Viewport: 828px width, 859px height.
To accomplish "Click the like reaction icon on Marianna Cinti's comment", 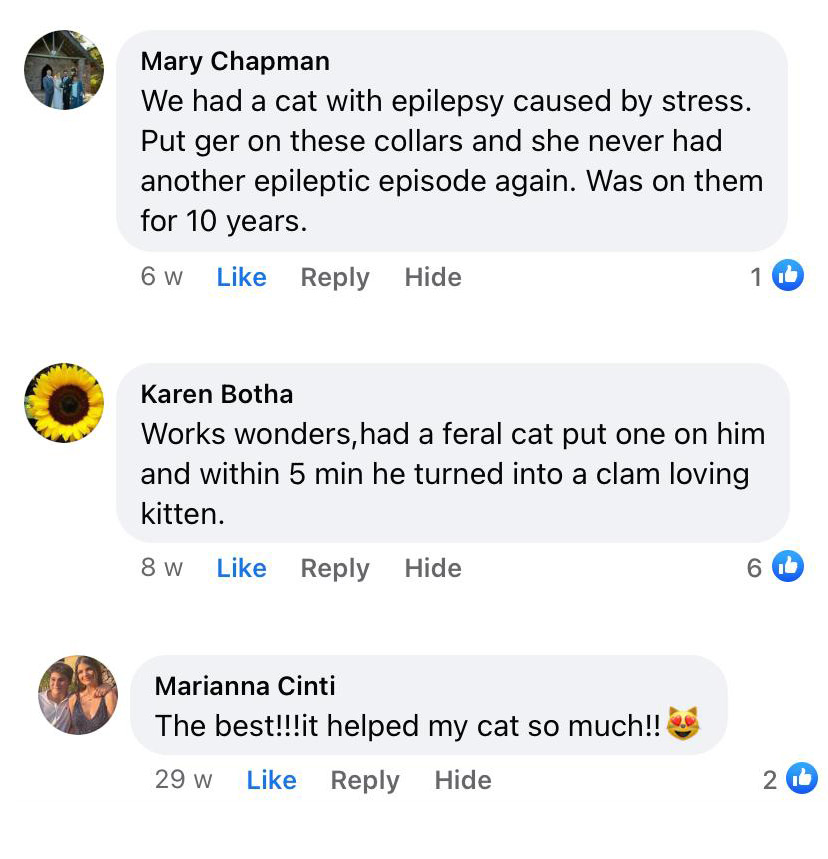I will coord(801,779).
